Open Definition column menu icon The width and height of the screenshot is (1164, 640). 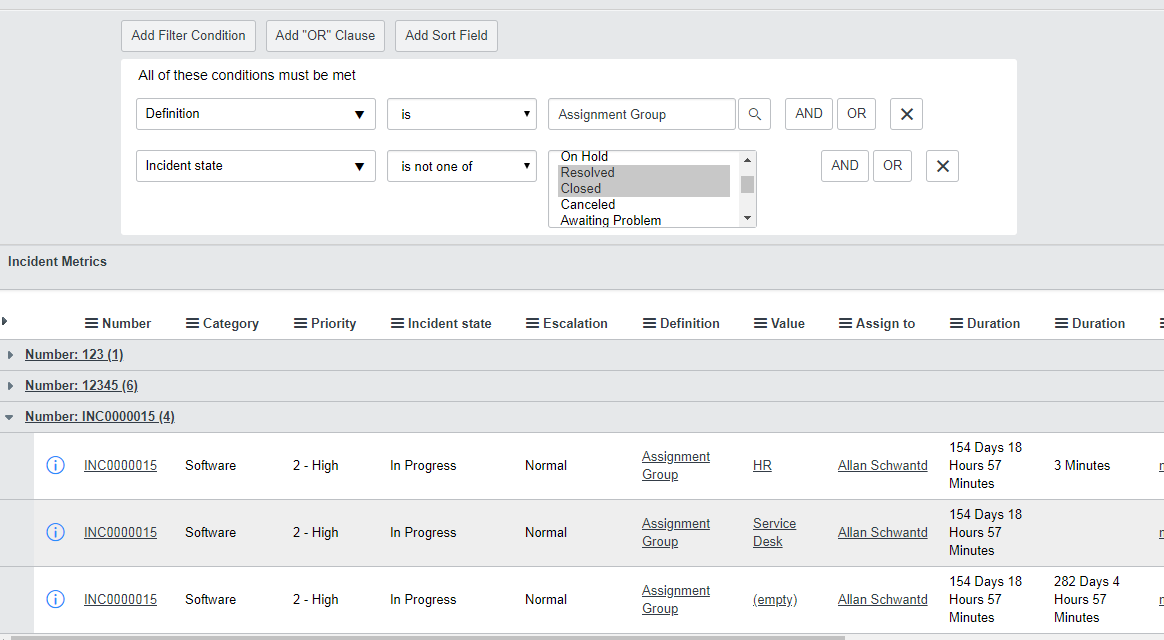pos(650,324)
